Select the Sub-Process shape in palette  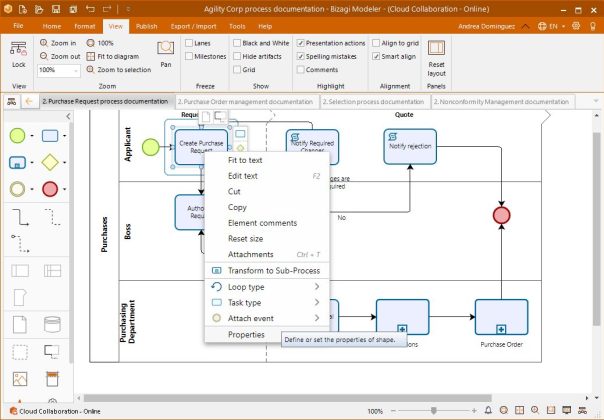[x=17, y=163]
